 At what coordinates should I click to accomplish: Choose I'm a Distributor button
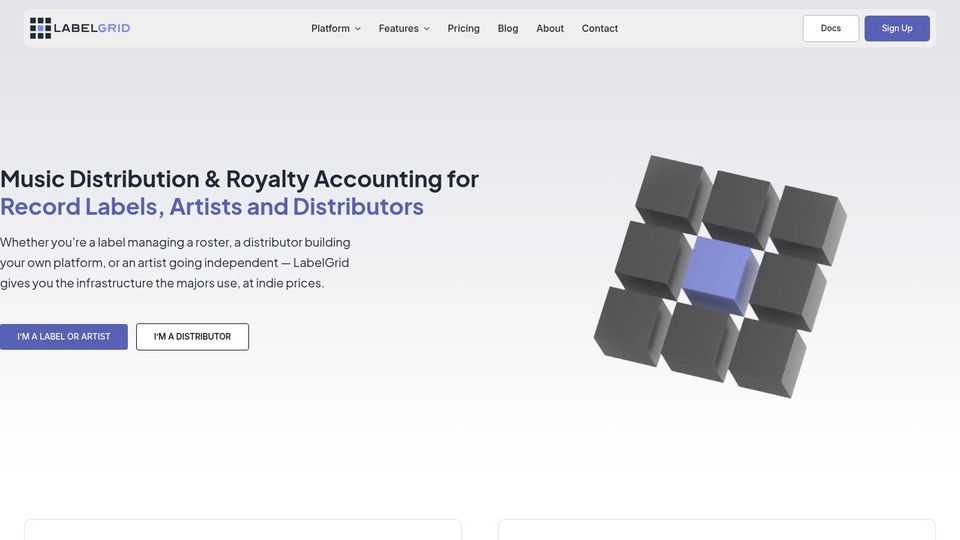192,337
